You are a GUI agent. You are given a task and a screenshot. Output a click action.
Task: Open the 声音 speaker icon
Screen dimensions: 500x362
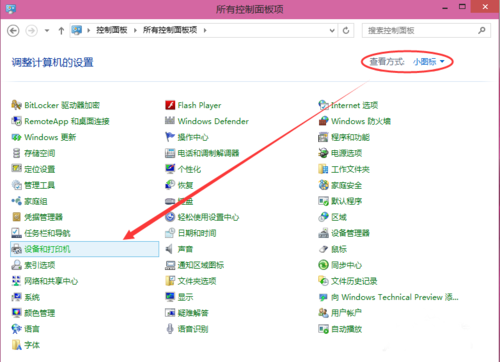pyautogui.click(x=170, y=249)
